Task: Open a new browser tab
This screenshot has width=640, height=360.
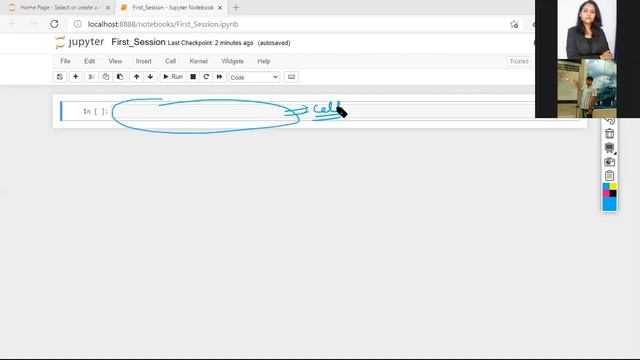Action: click(x=236, y=7)
